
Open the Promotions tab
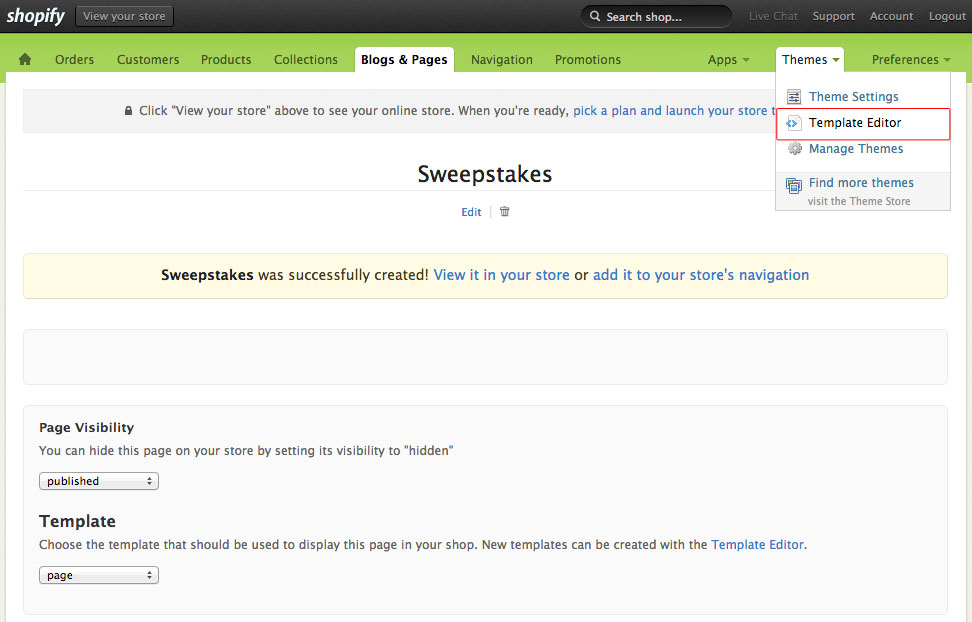[588, 60]
